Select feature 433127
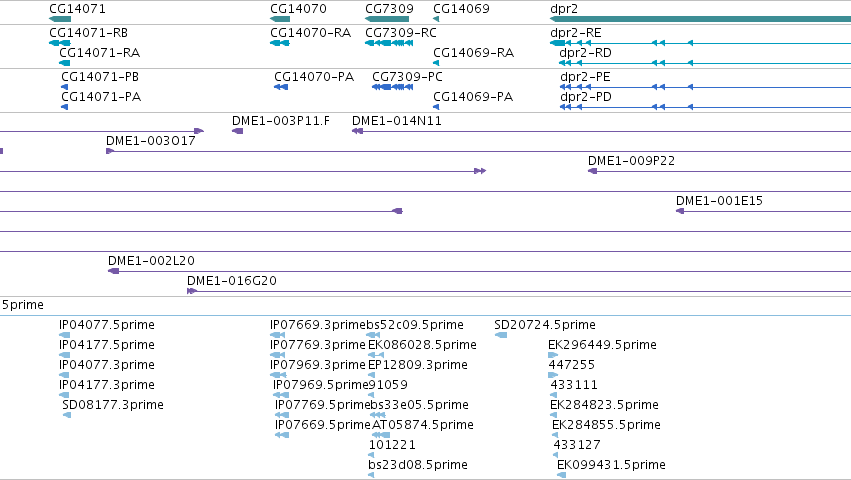Screen dimensions: 851x480 [x=576, y=445]
